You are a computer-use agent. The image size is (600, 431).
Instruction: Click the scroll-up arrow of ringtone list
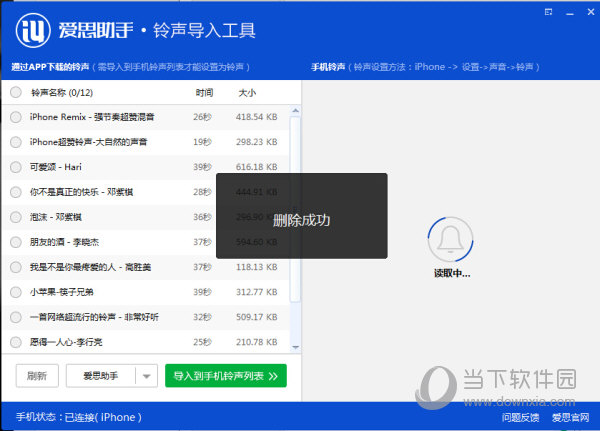pyautogui.click(x=295, y=111)
